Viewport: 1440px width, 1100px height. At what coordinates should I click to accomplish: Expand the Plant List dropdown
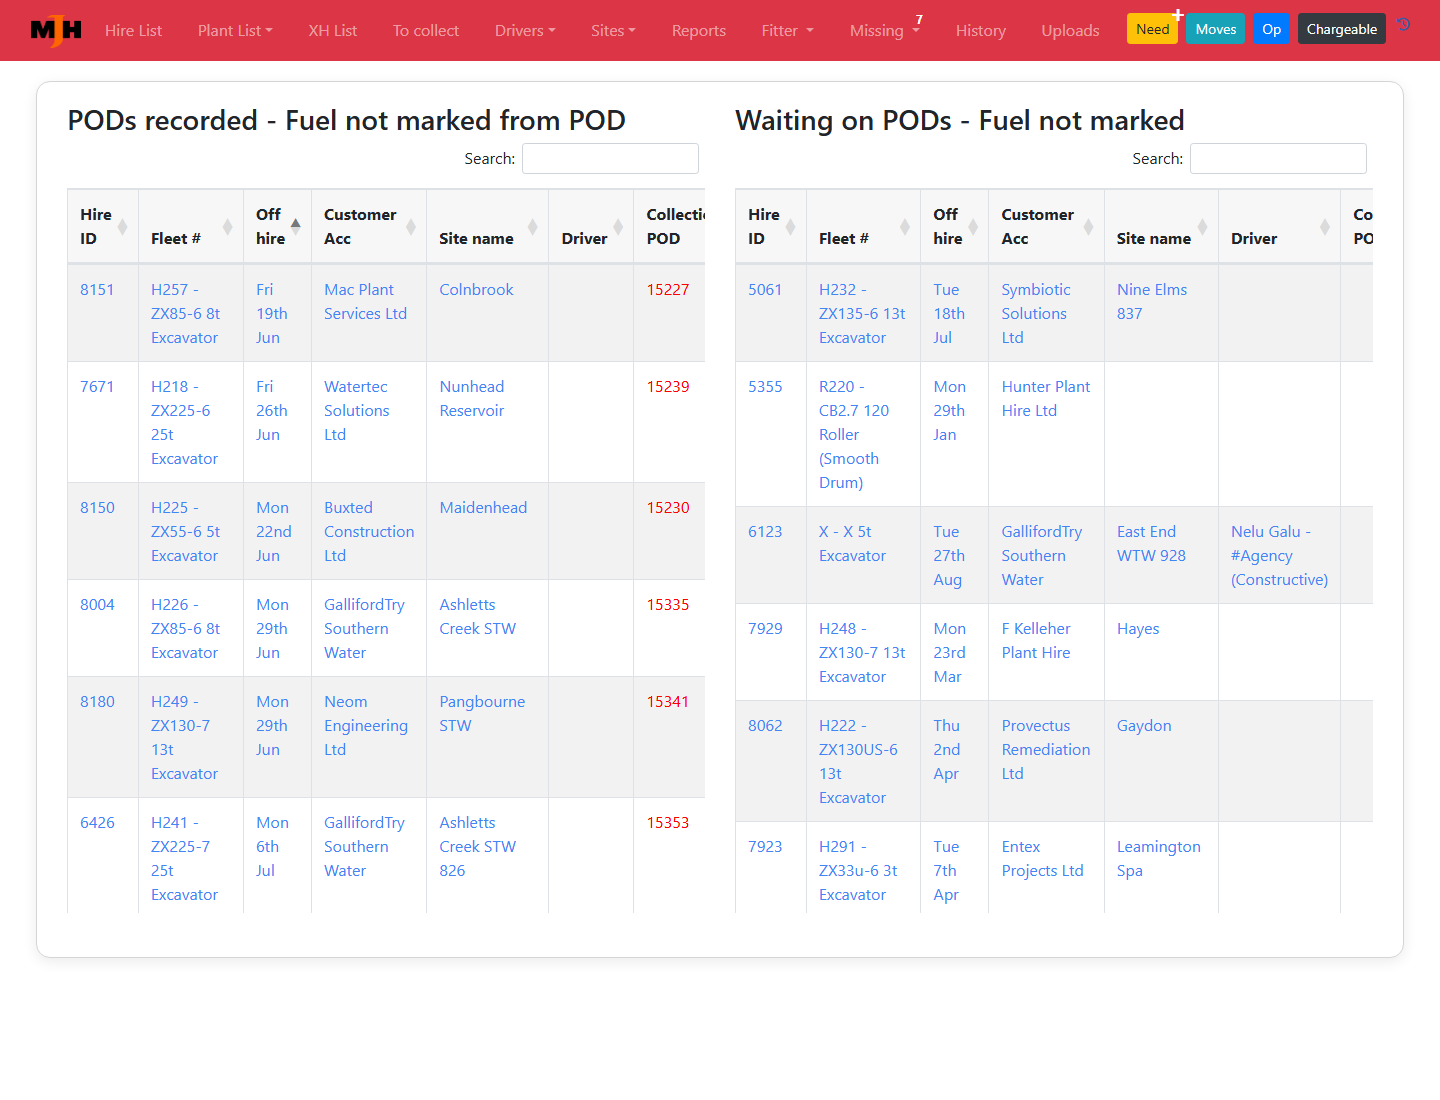click(235, 31)
